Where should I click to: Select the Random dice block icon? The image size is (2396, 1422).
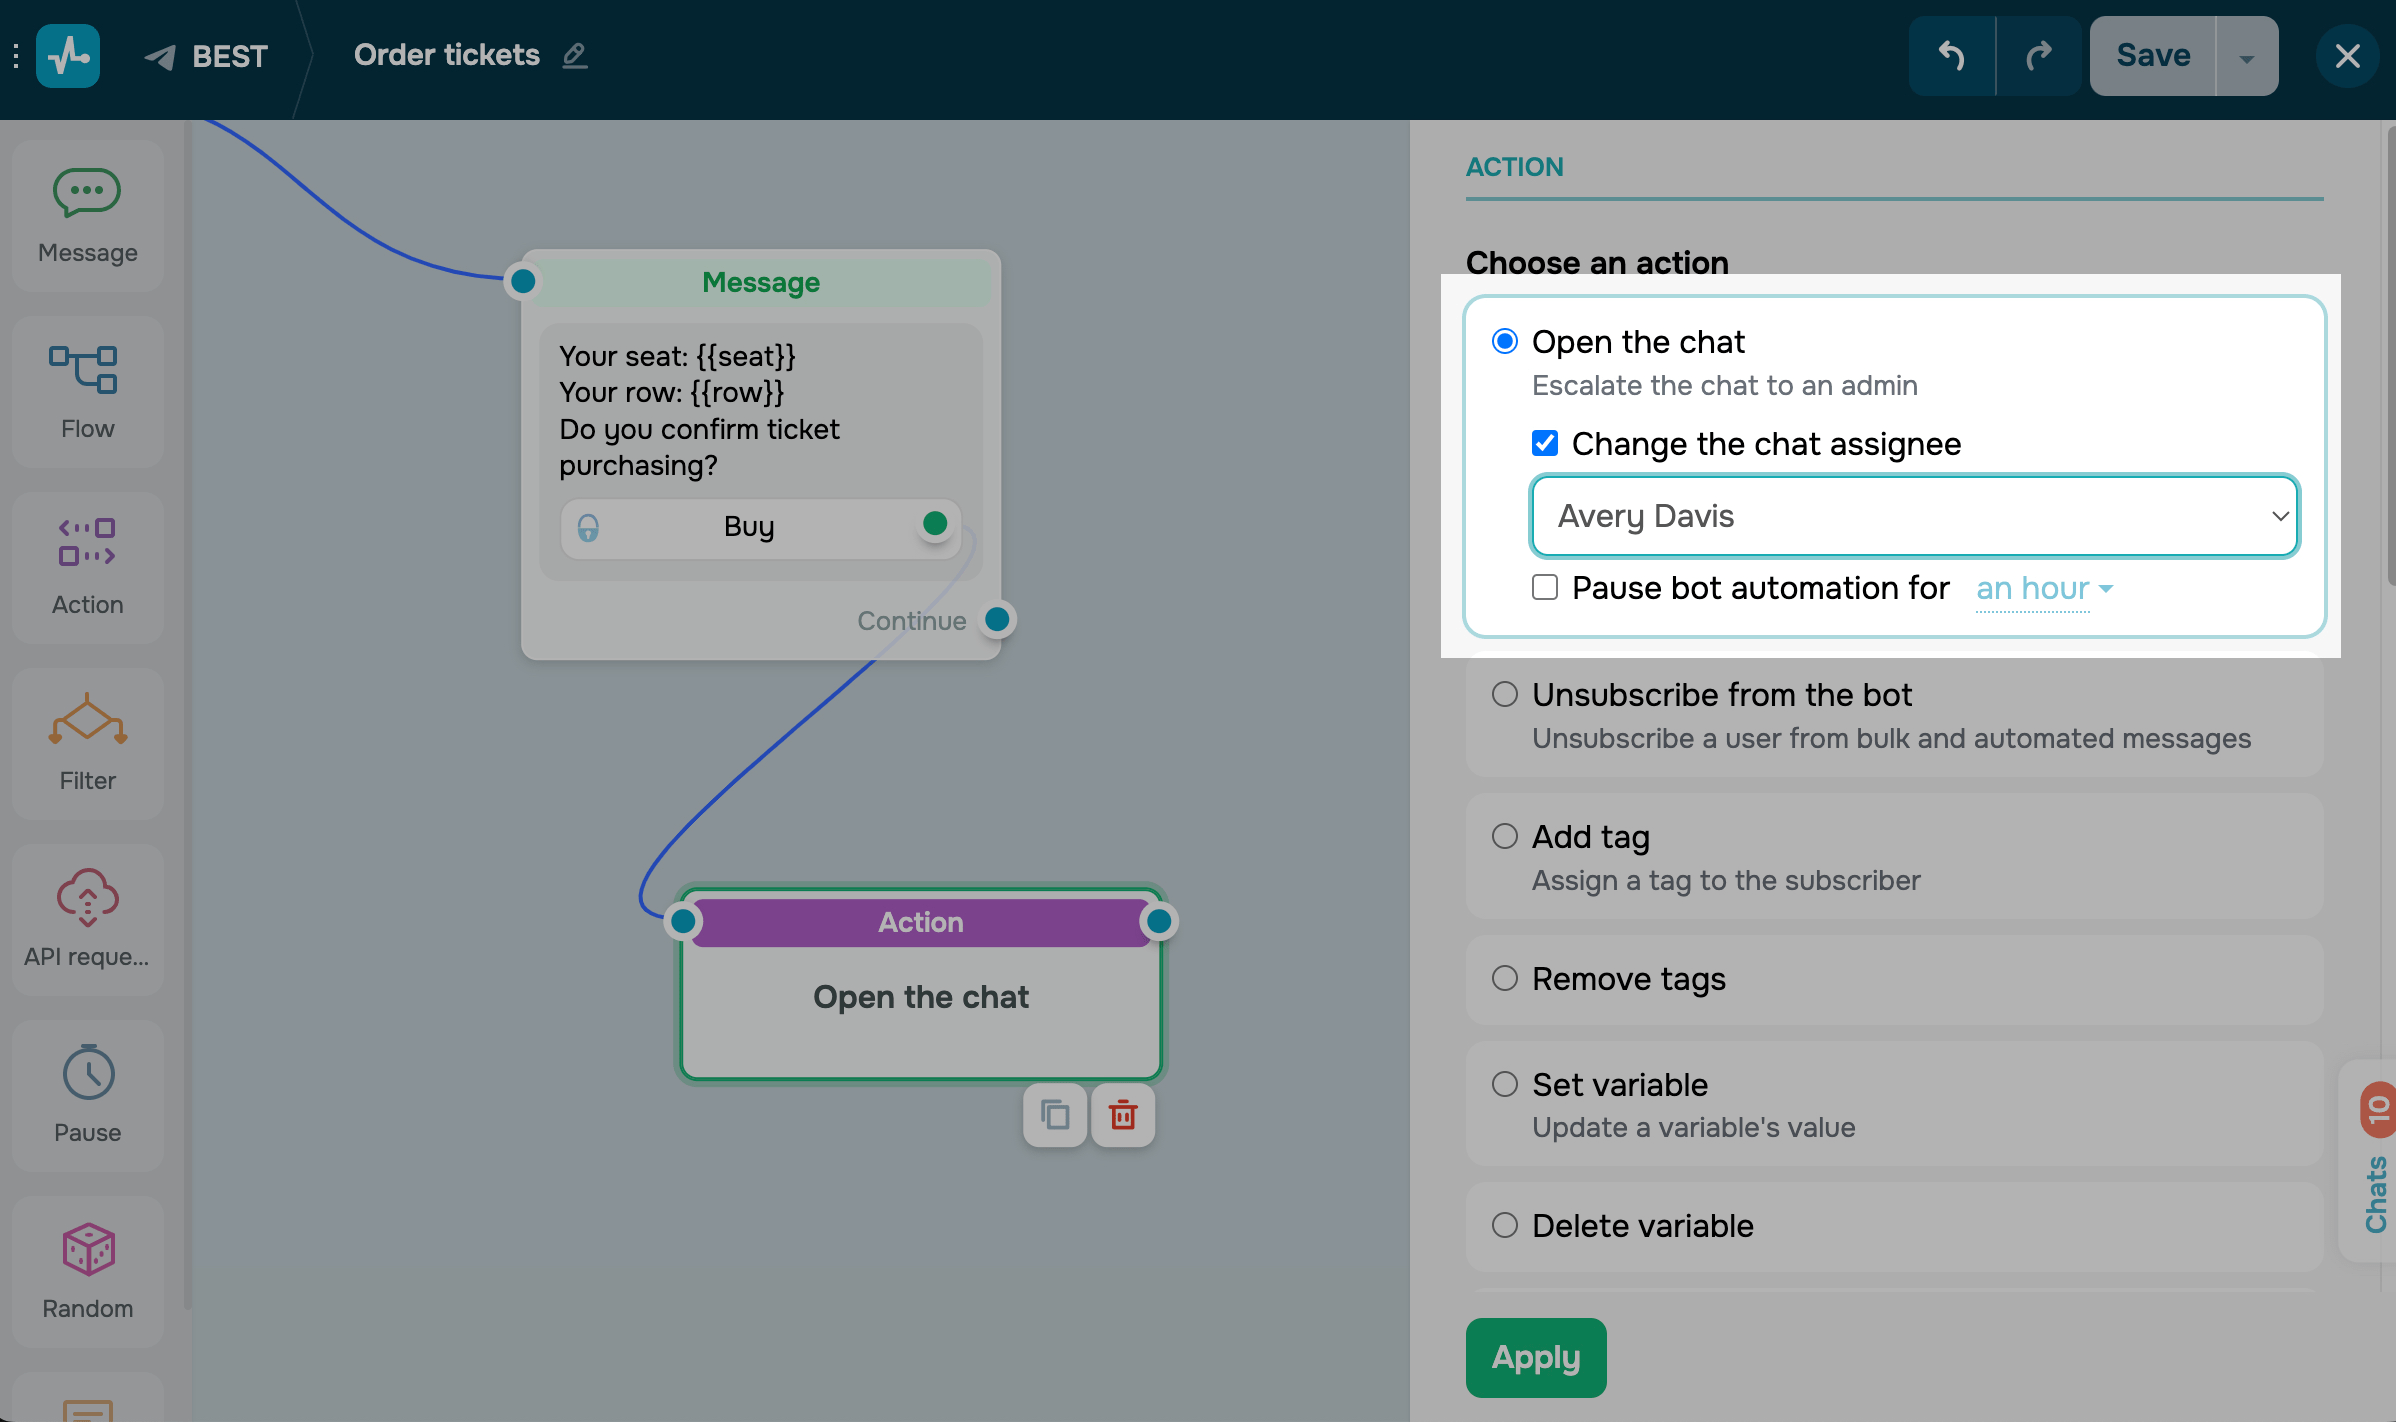(88, 1249)
